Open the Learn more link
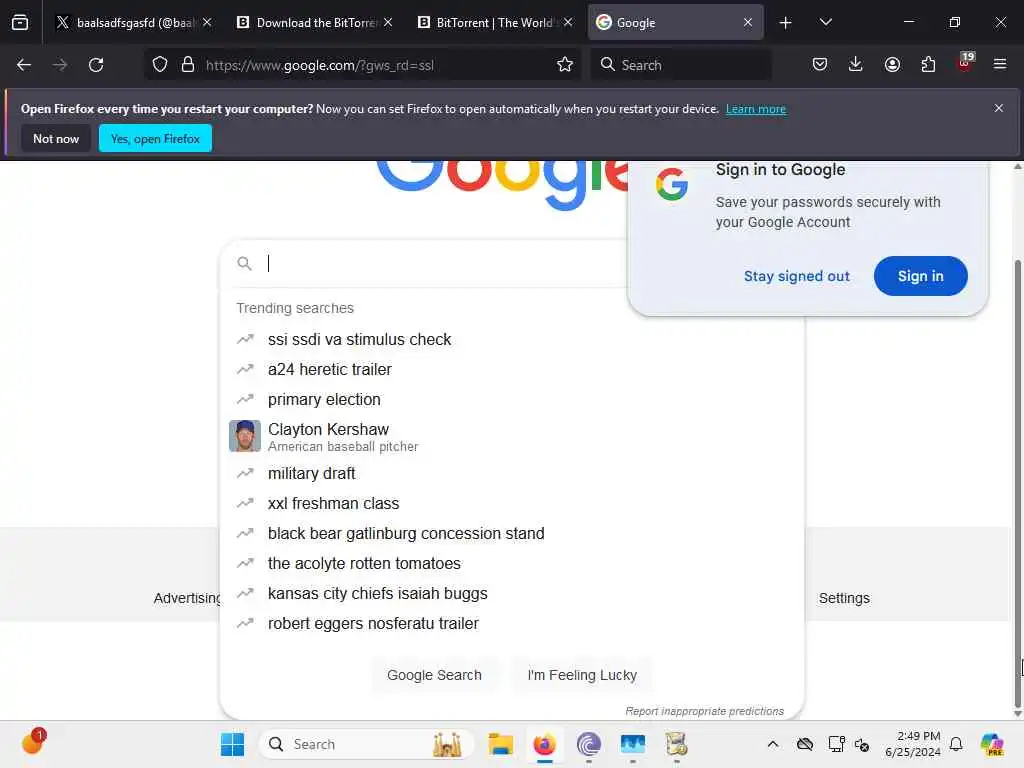1024x768 pixels. [x=756, y=109]
